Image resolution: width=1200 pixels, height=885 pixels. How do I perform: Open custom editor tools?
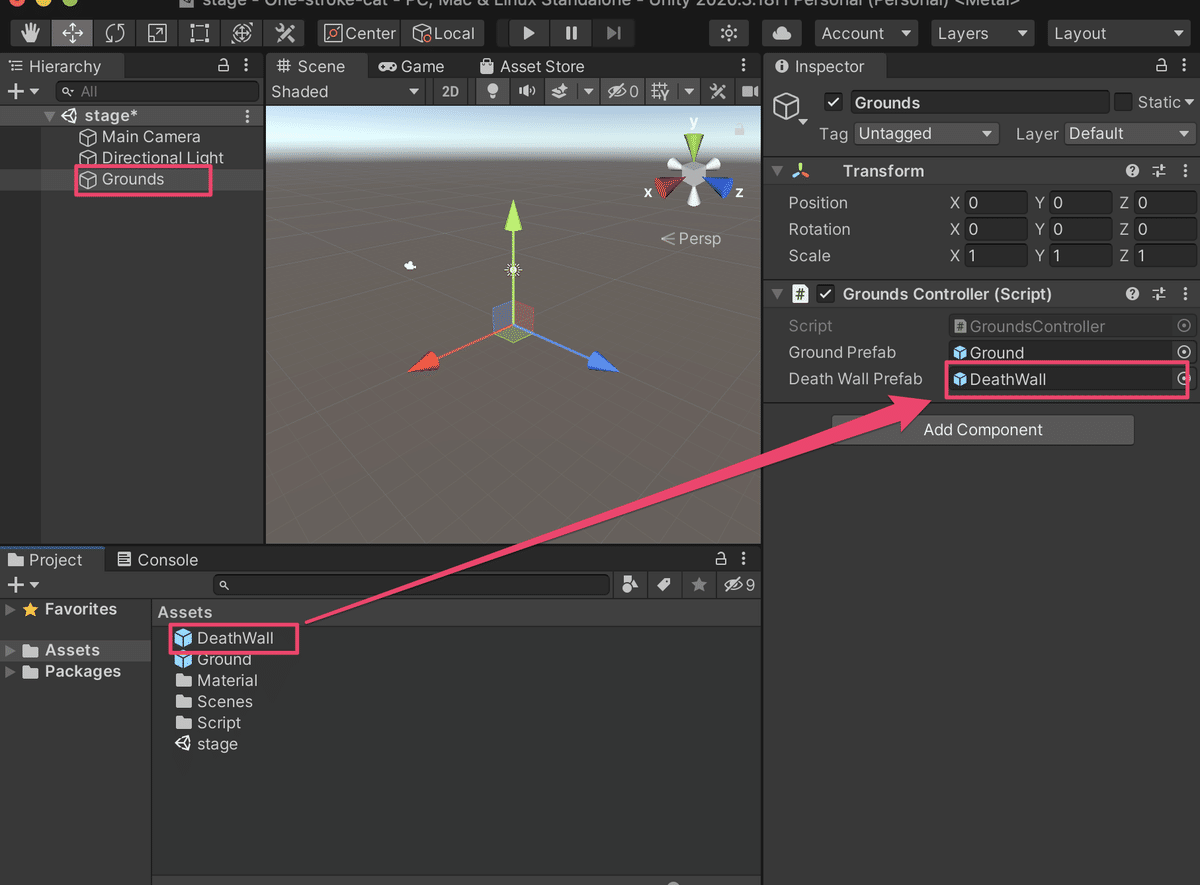point(285,33)
